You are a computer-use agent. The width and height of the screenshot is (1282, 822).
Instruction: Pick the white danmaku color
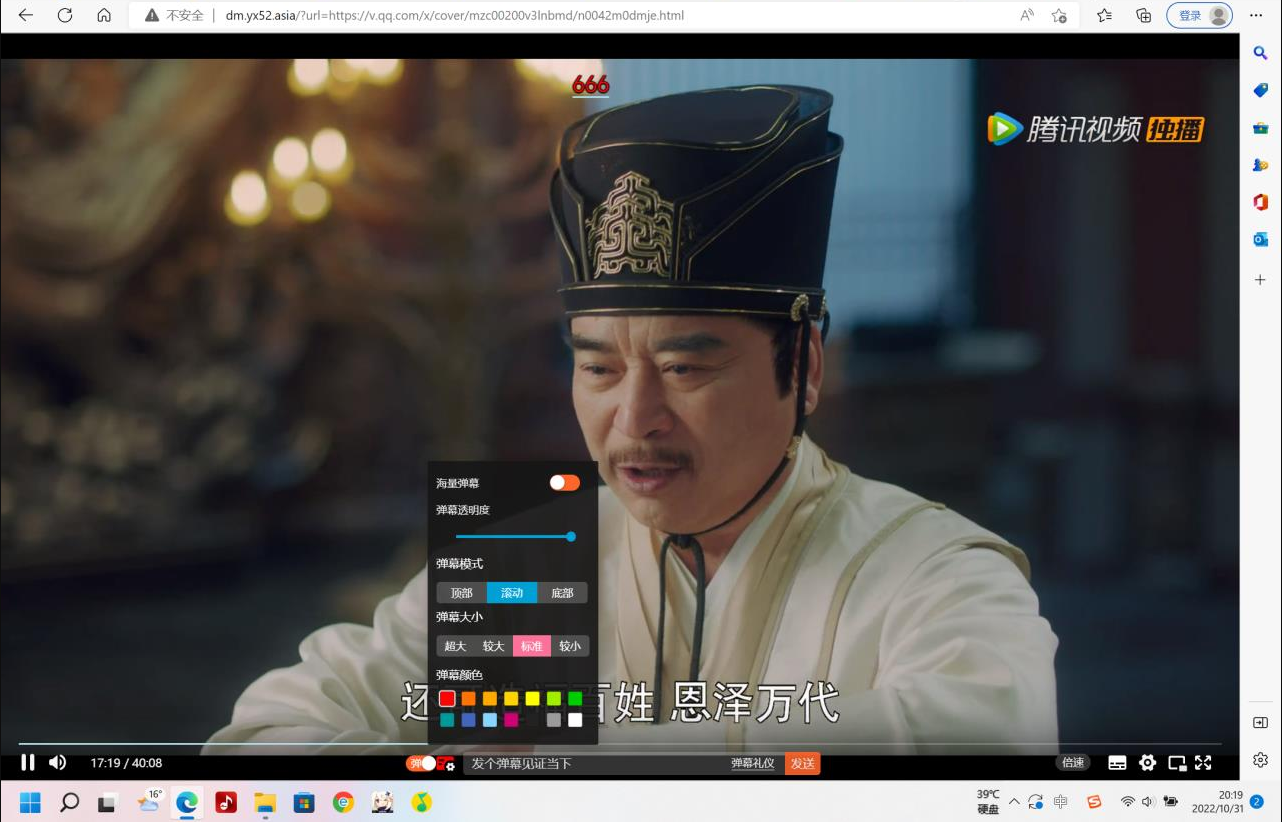tap(575, 720)
